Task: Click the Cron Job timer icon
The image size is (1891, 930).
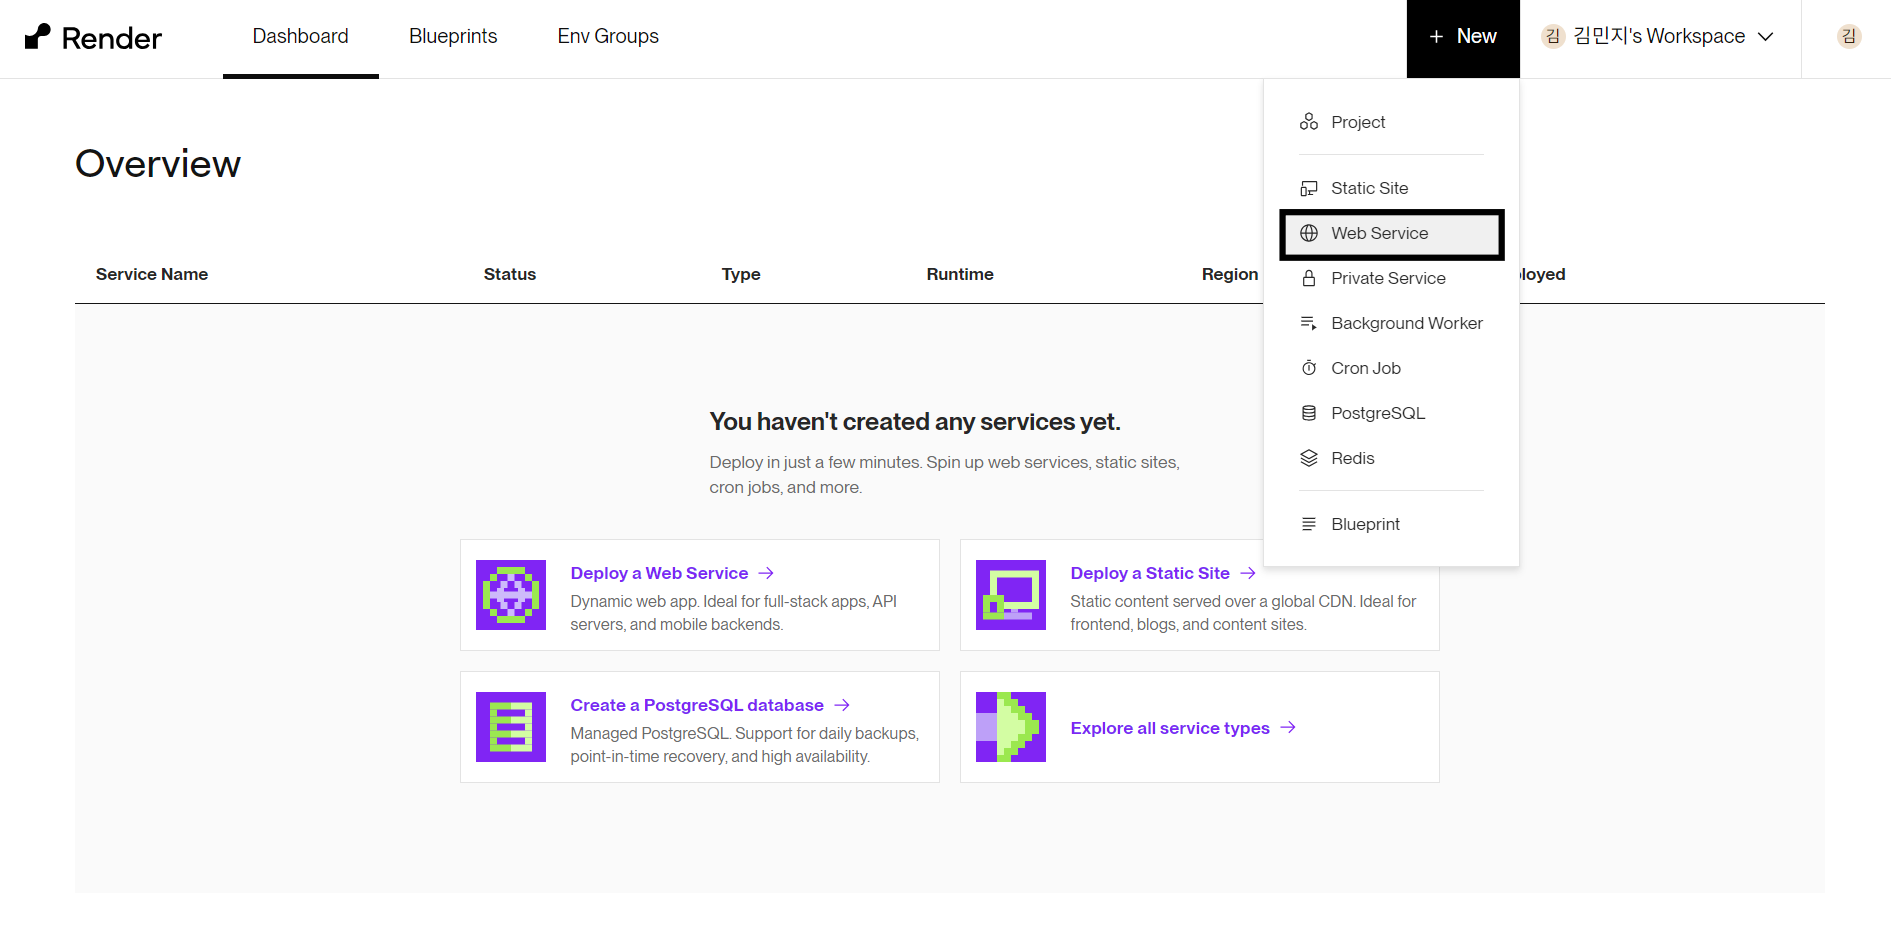Action: point(1309,368)
